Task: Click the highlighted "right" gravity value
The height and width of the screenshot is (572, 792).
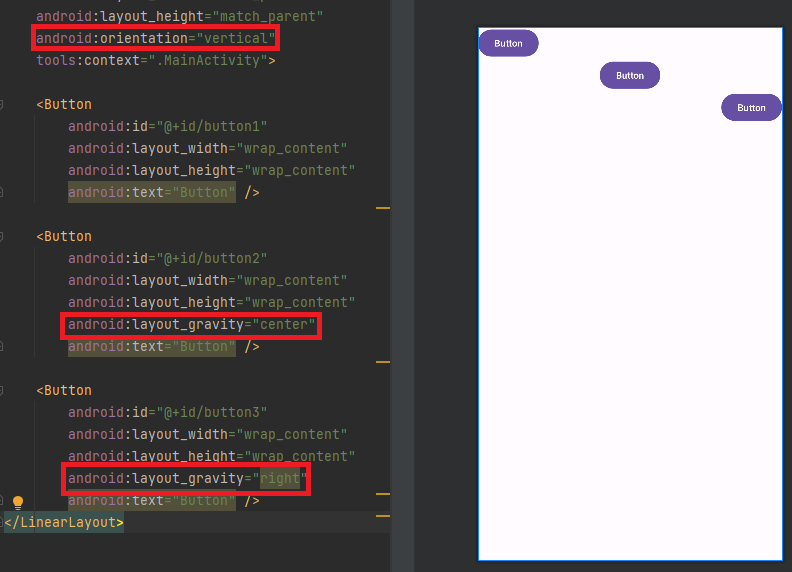Action: (280, 479)
